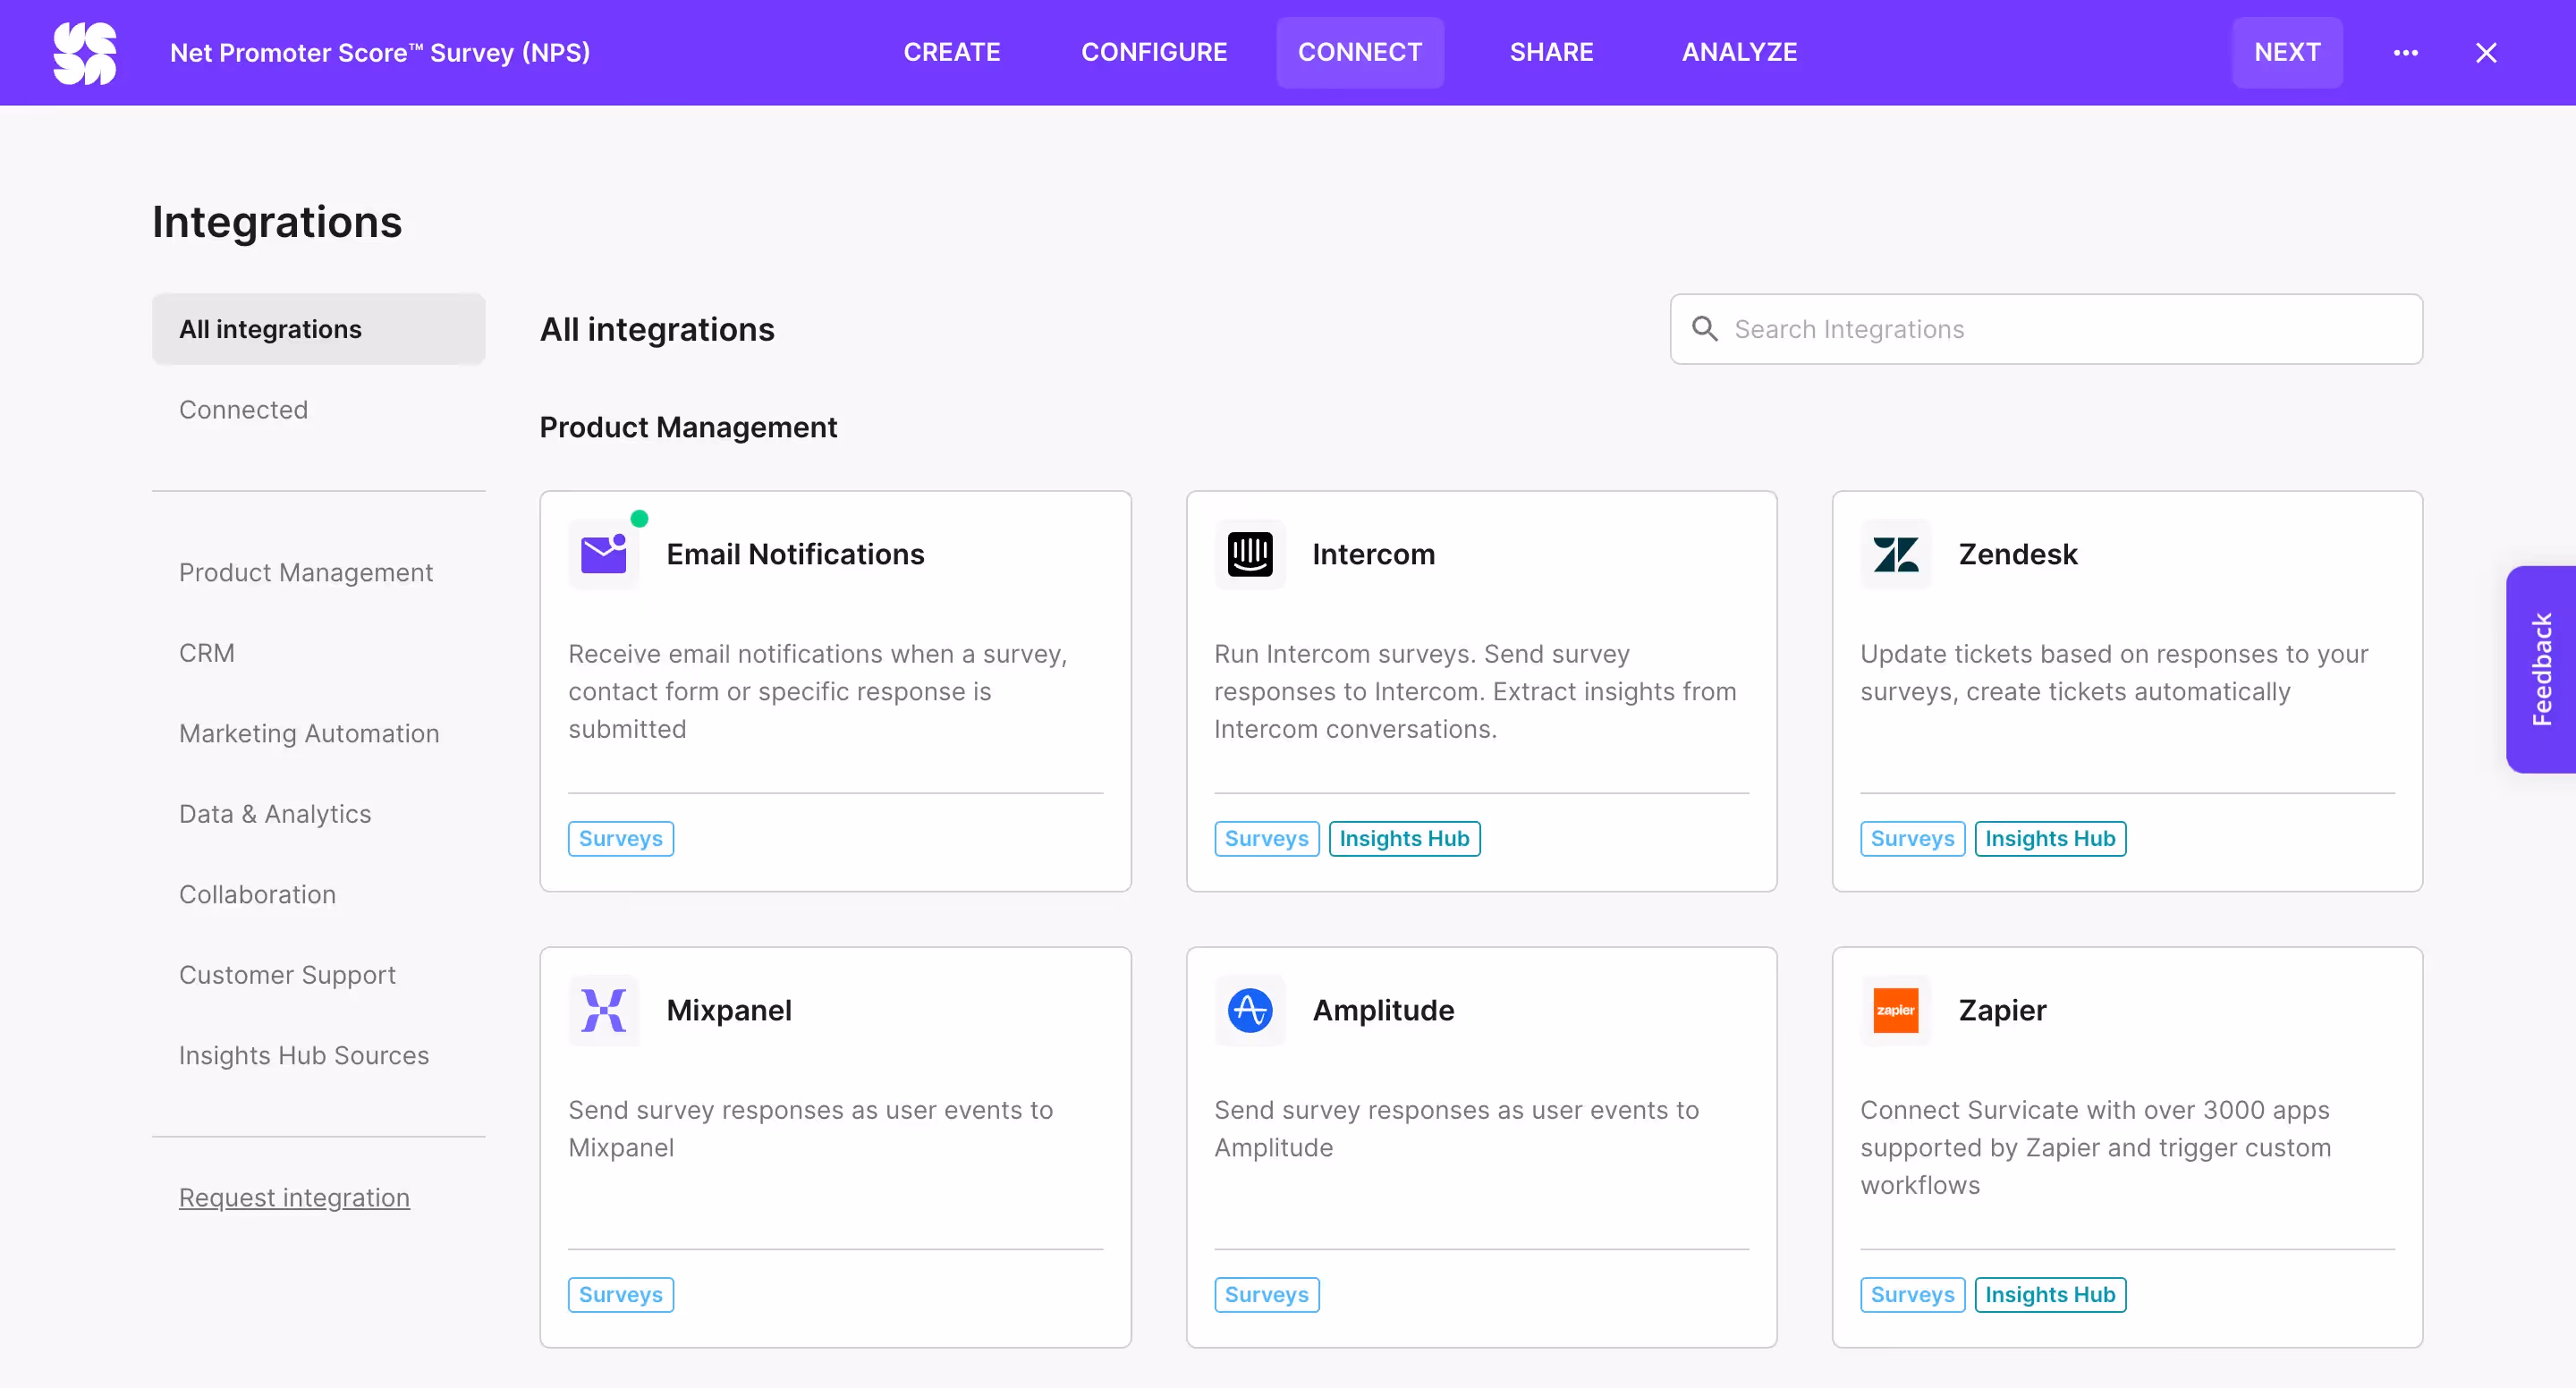Filter by CRM category
This screenshot has width=2576, height=1388.
(207, 653)
